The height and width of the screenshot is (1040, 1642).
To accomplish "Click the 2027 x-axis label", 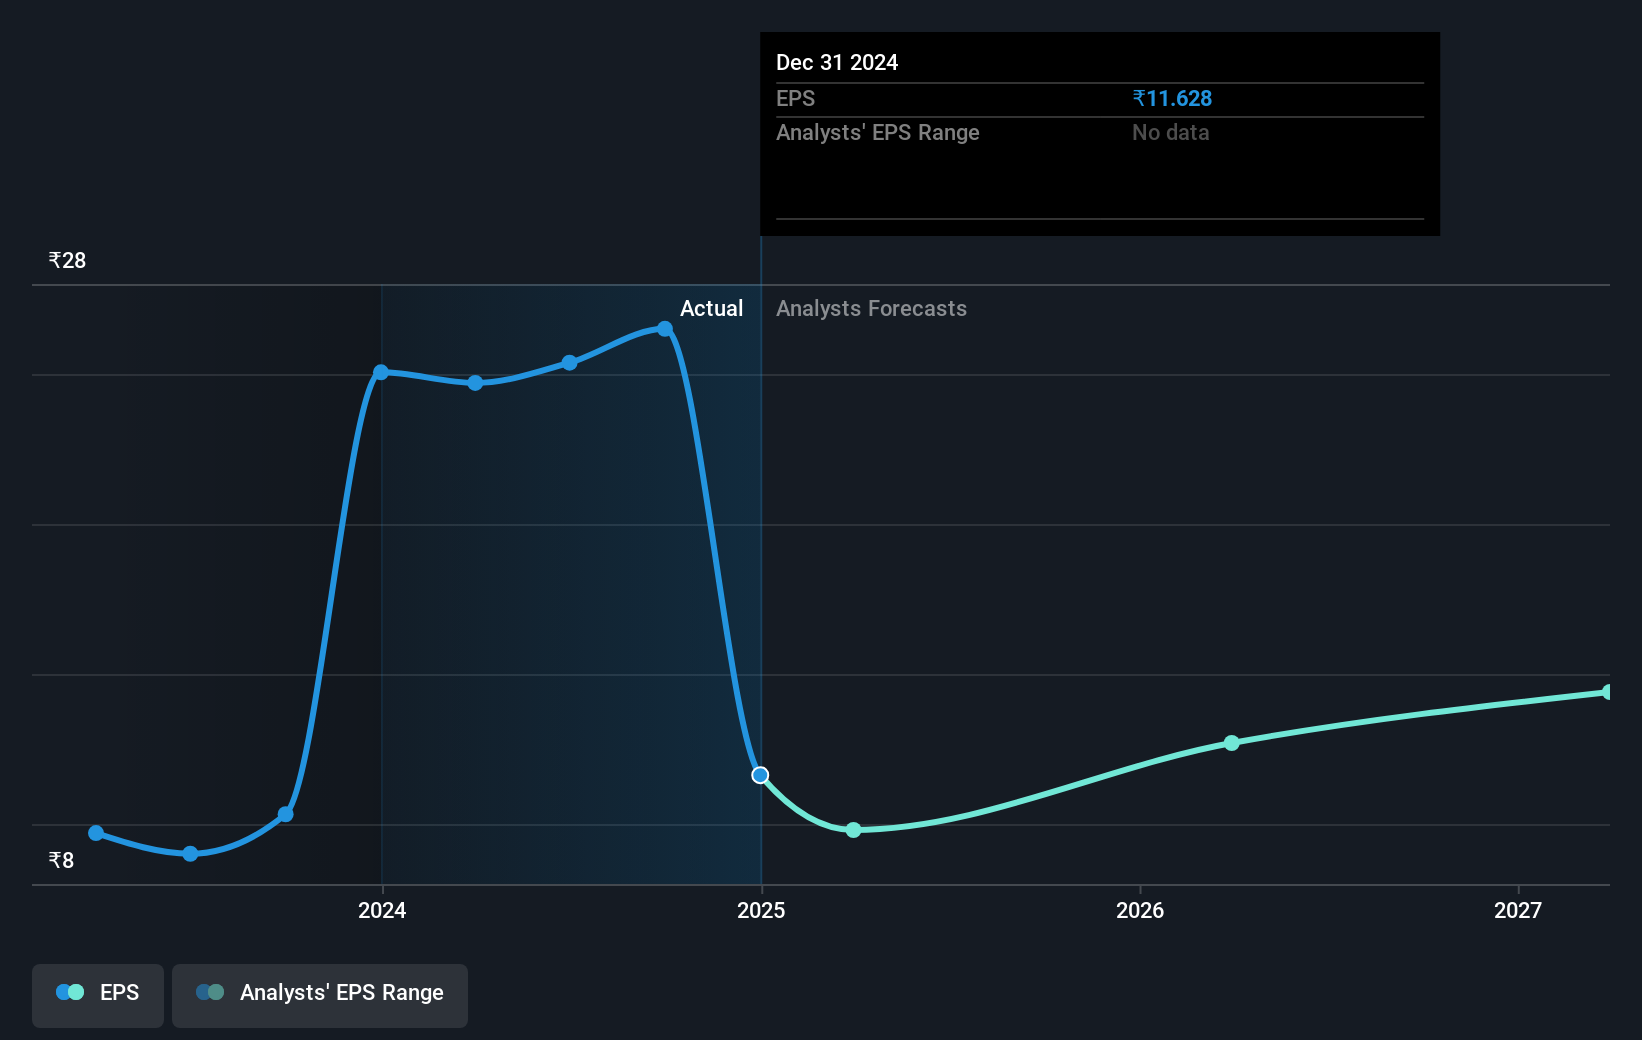I will pos(1518,910).
